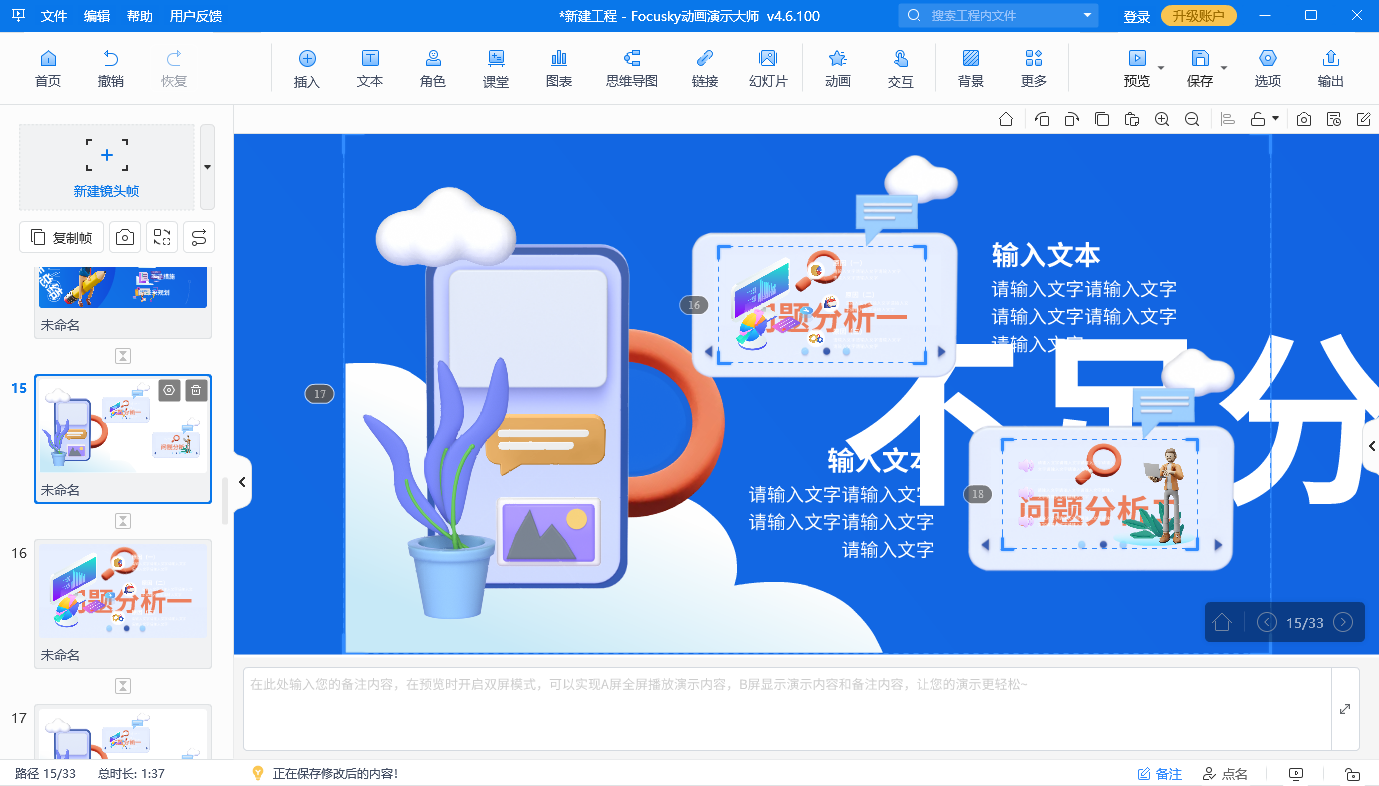This screenshot has width=1379, height=786.
Task: Toggle the 备注 notes panel
Action: tap(1160, 774)
